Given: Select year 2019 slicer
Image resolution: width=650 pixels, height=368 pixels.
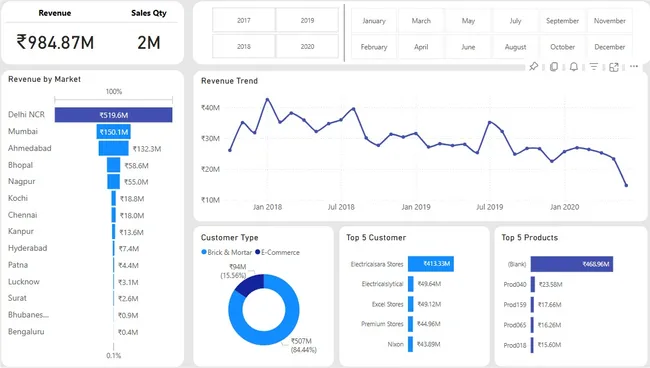Looking at the screenshot, I should point(307,20).
